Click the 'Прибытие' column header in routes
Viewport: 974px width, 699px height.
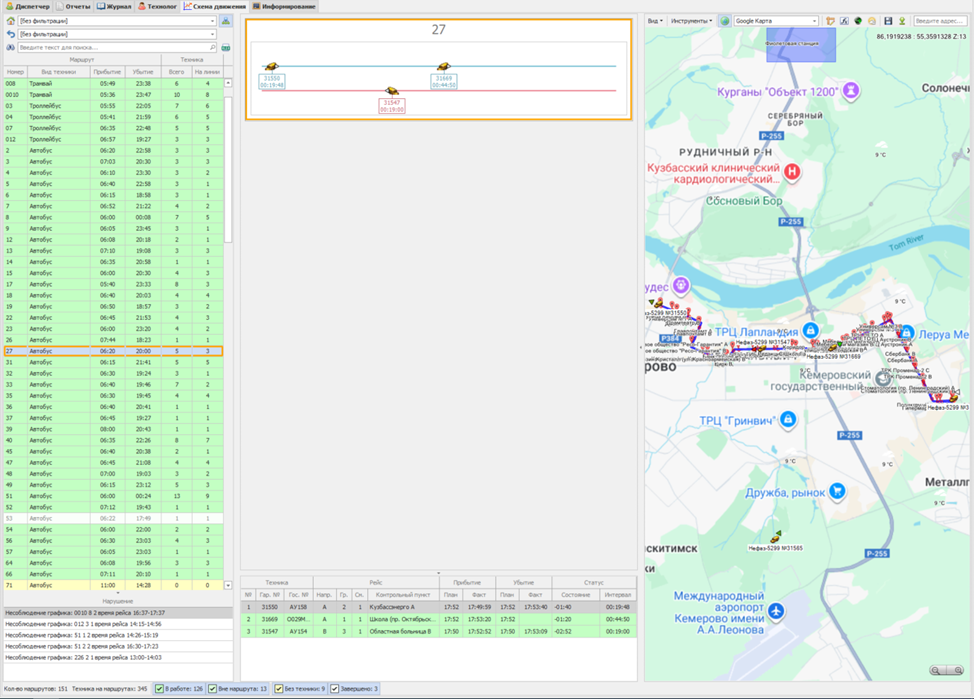point(107,72)
